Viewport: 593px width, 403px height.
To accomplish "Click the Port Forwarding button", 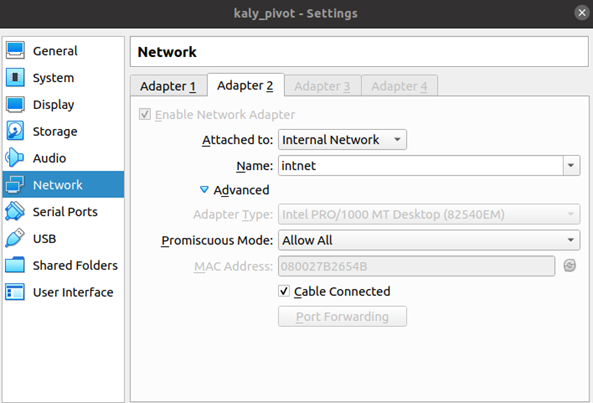I will click(x=342, y=316).
